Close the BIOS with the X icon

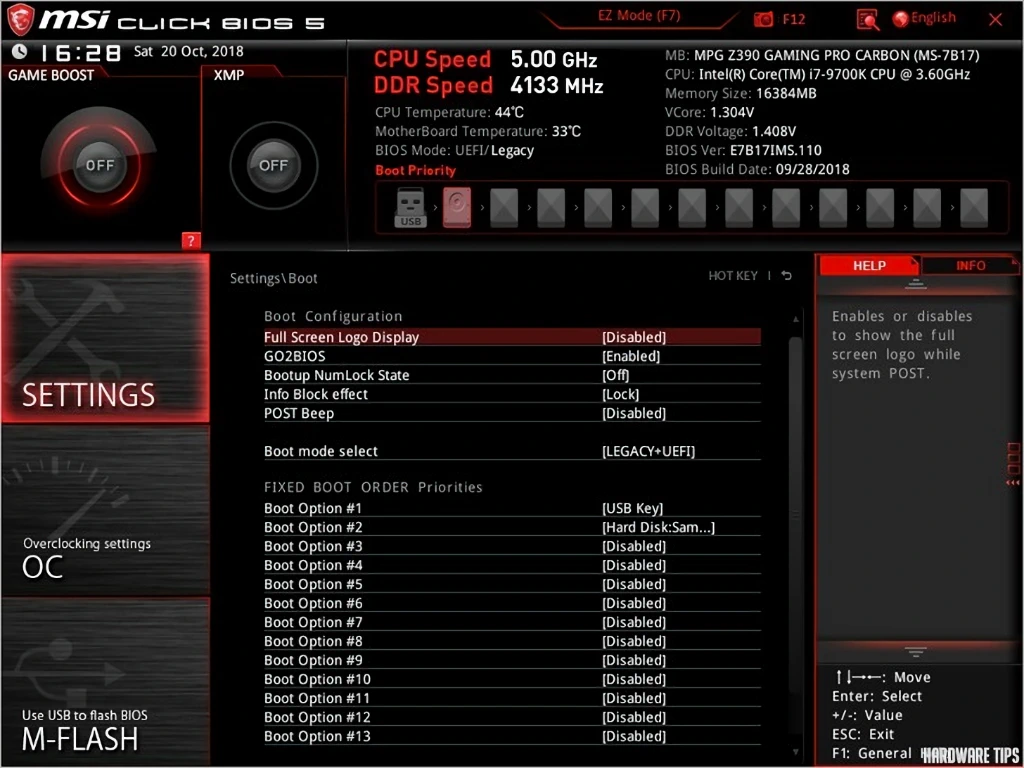tap(995, 20)
